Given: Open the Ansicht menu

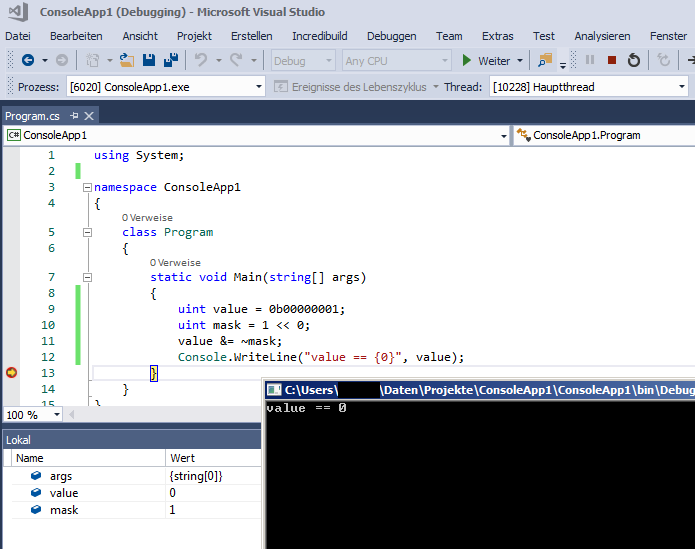Looking at the screenshot, I should click(140, 36).
